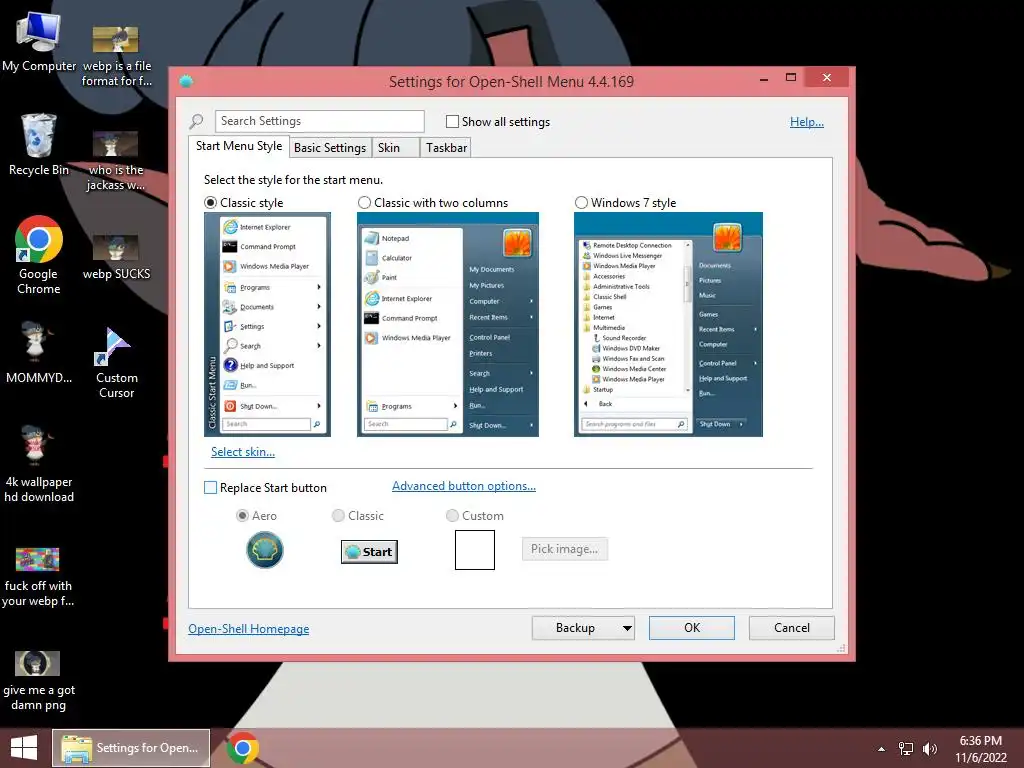
Task: Open Advanced button options... link
Action: click(464, 487)
